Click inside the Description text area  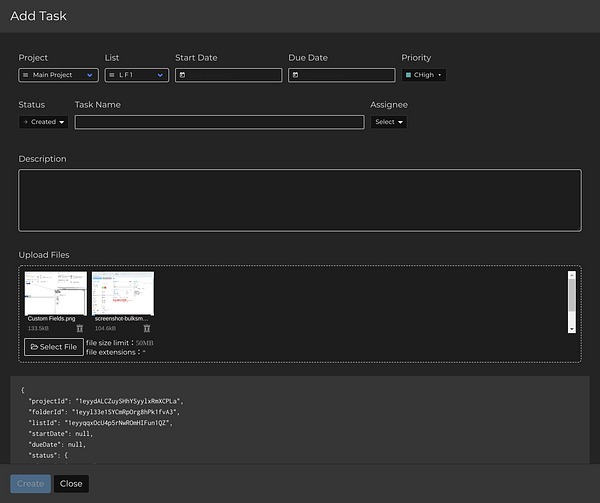(x=300, y=200)
